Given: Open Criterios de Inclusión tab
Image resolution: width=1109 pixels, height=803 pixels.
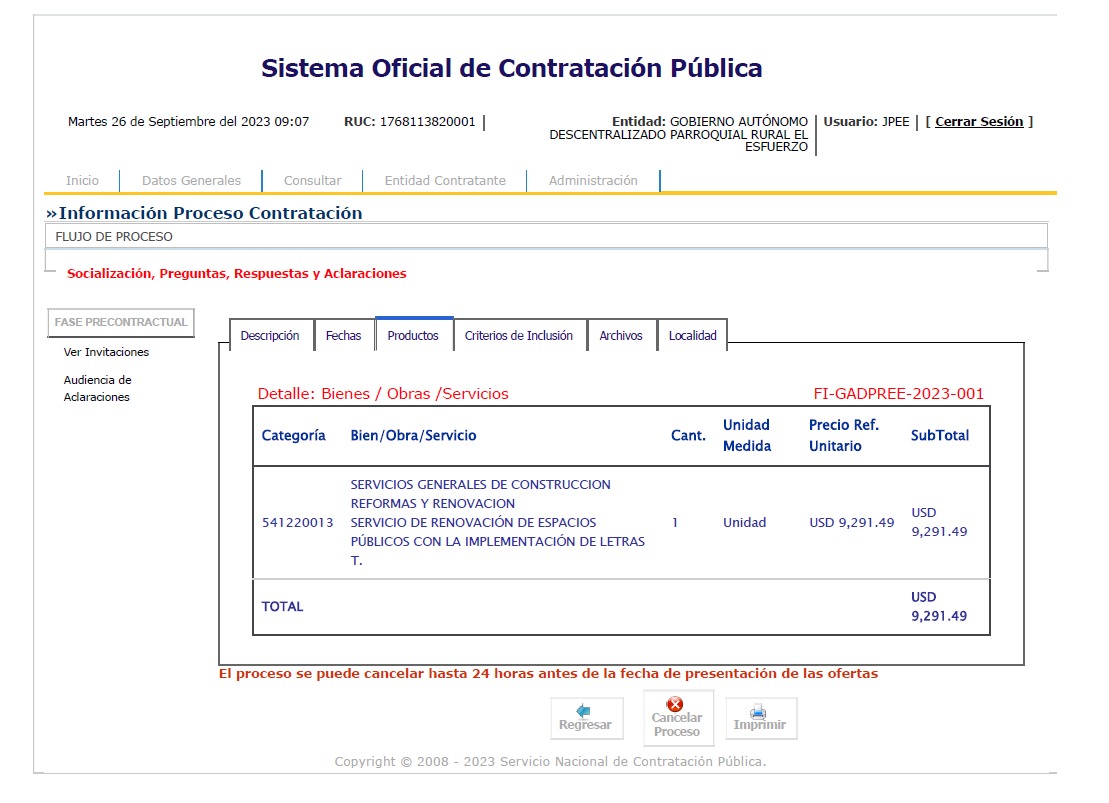Looking at the screenshot, I should [519, 336].
